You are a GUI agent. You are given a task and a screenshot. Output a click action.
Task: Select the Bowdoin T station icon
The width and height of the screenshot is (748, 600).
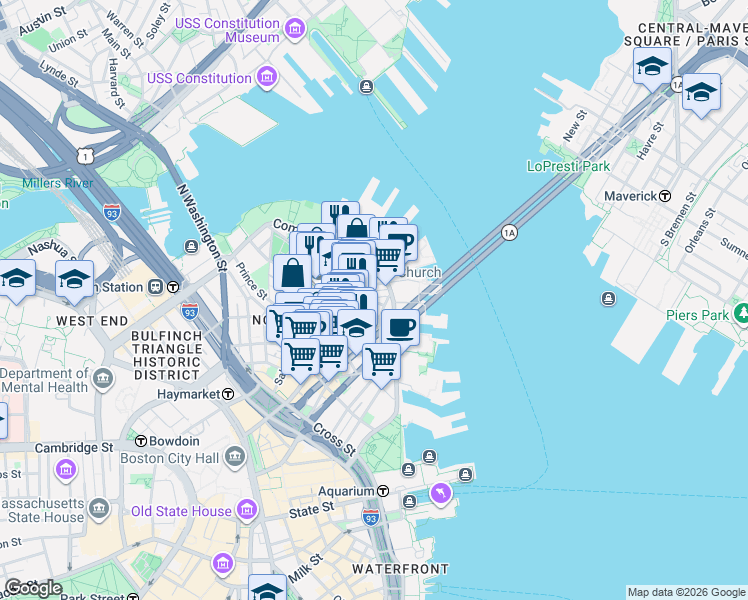coord(141,441)
